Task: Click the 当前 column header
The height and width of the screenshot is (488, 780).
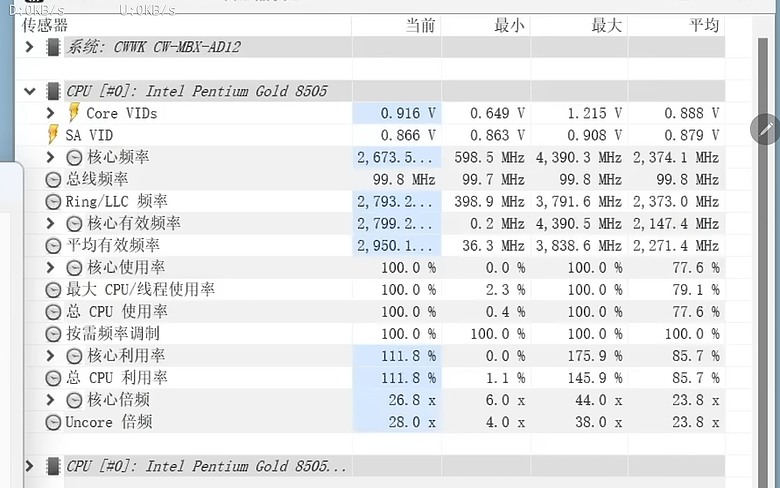Action: click(x=420, y=25)
